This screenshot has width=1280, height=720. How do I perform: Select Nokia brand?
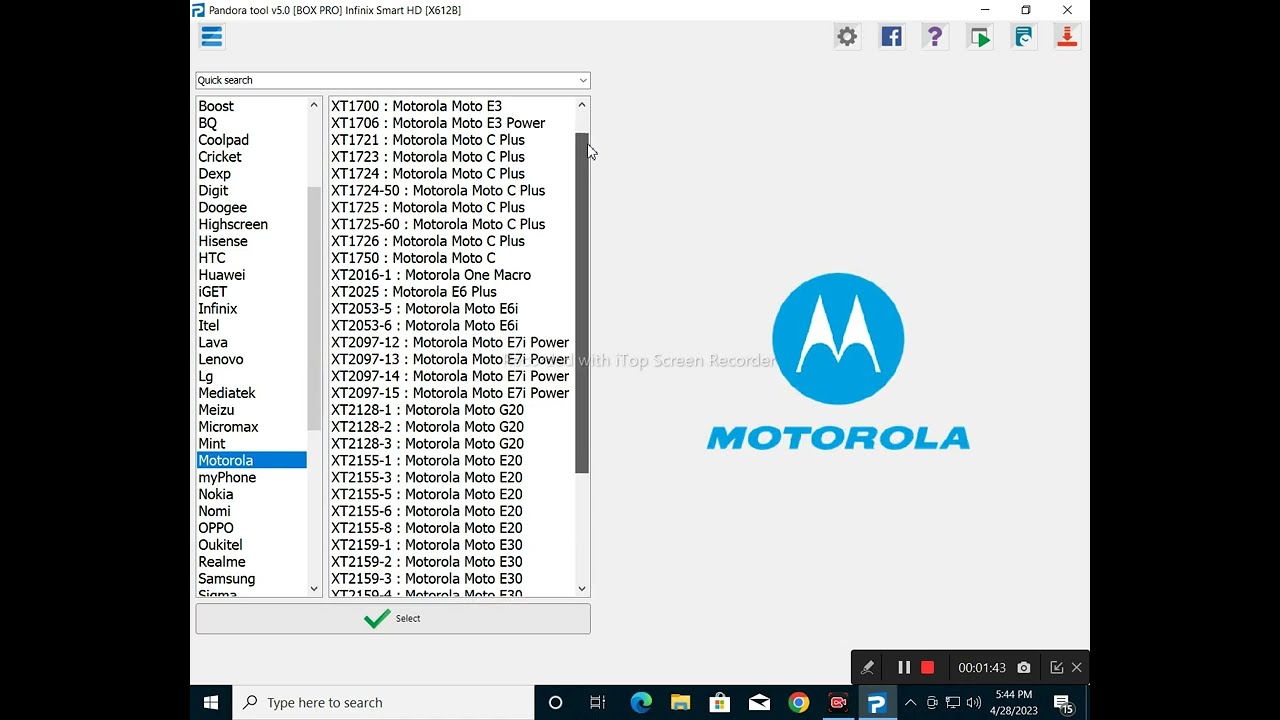[215, 494]
